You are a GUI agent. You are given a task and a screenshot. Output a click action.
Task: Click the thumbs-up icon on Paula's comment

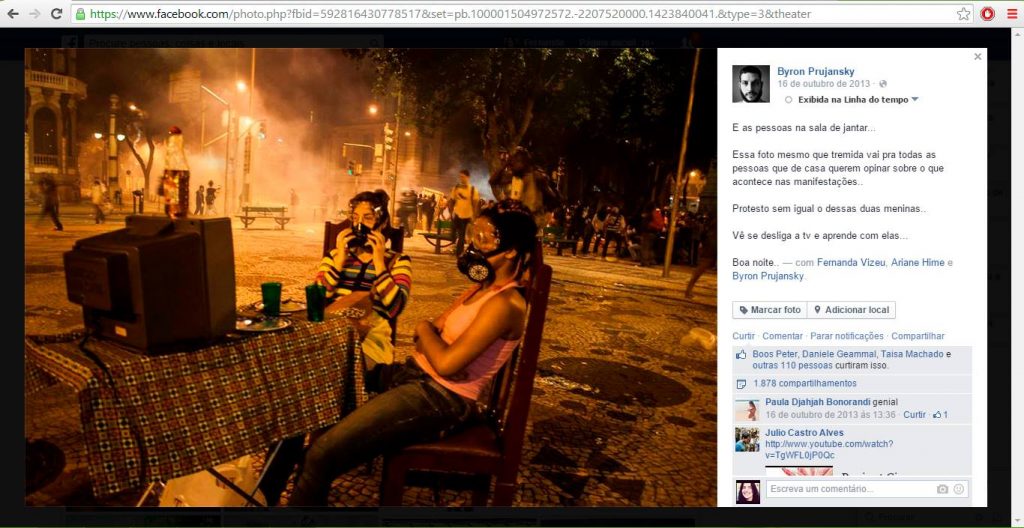937,415
